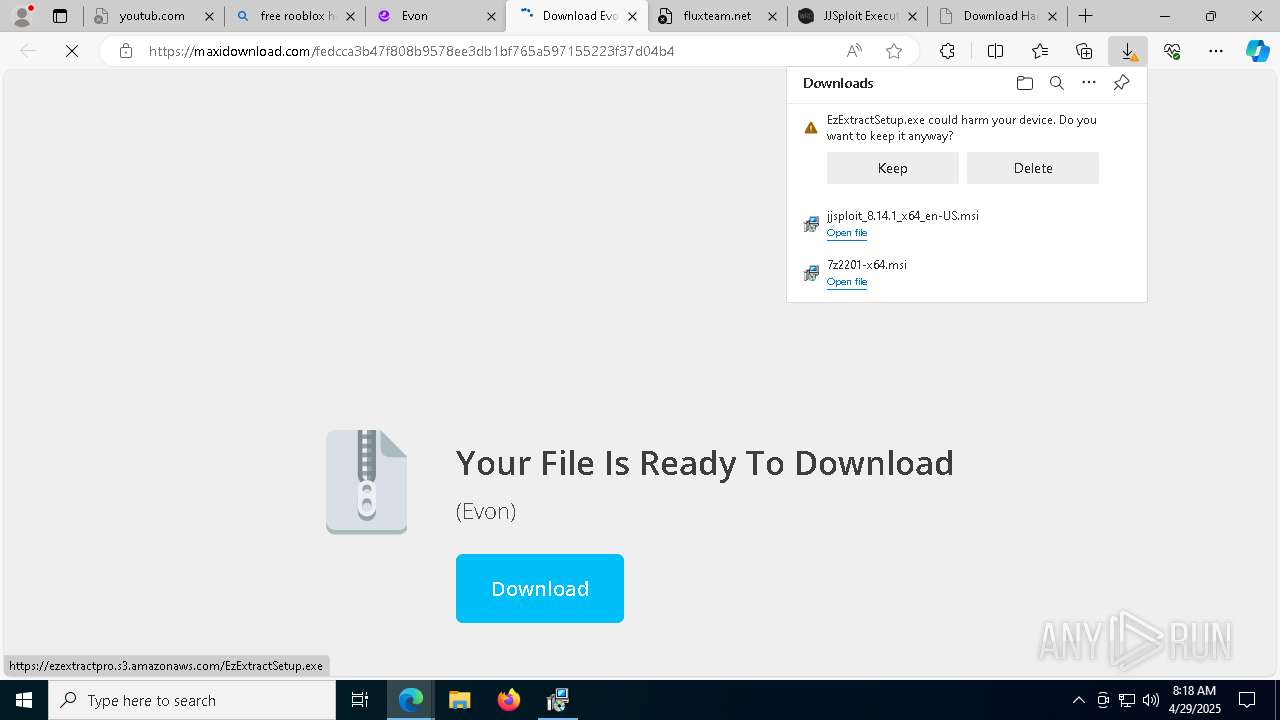Open the Edge profile icon

[x=22, y=16]
